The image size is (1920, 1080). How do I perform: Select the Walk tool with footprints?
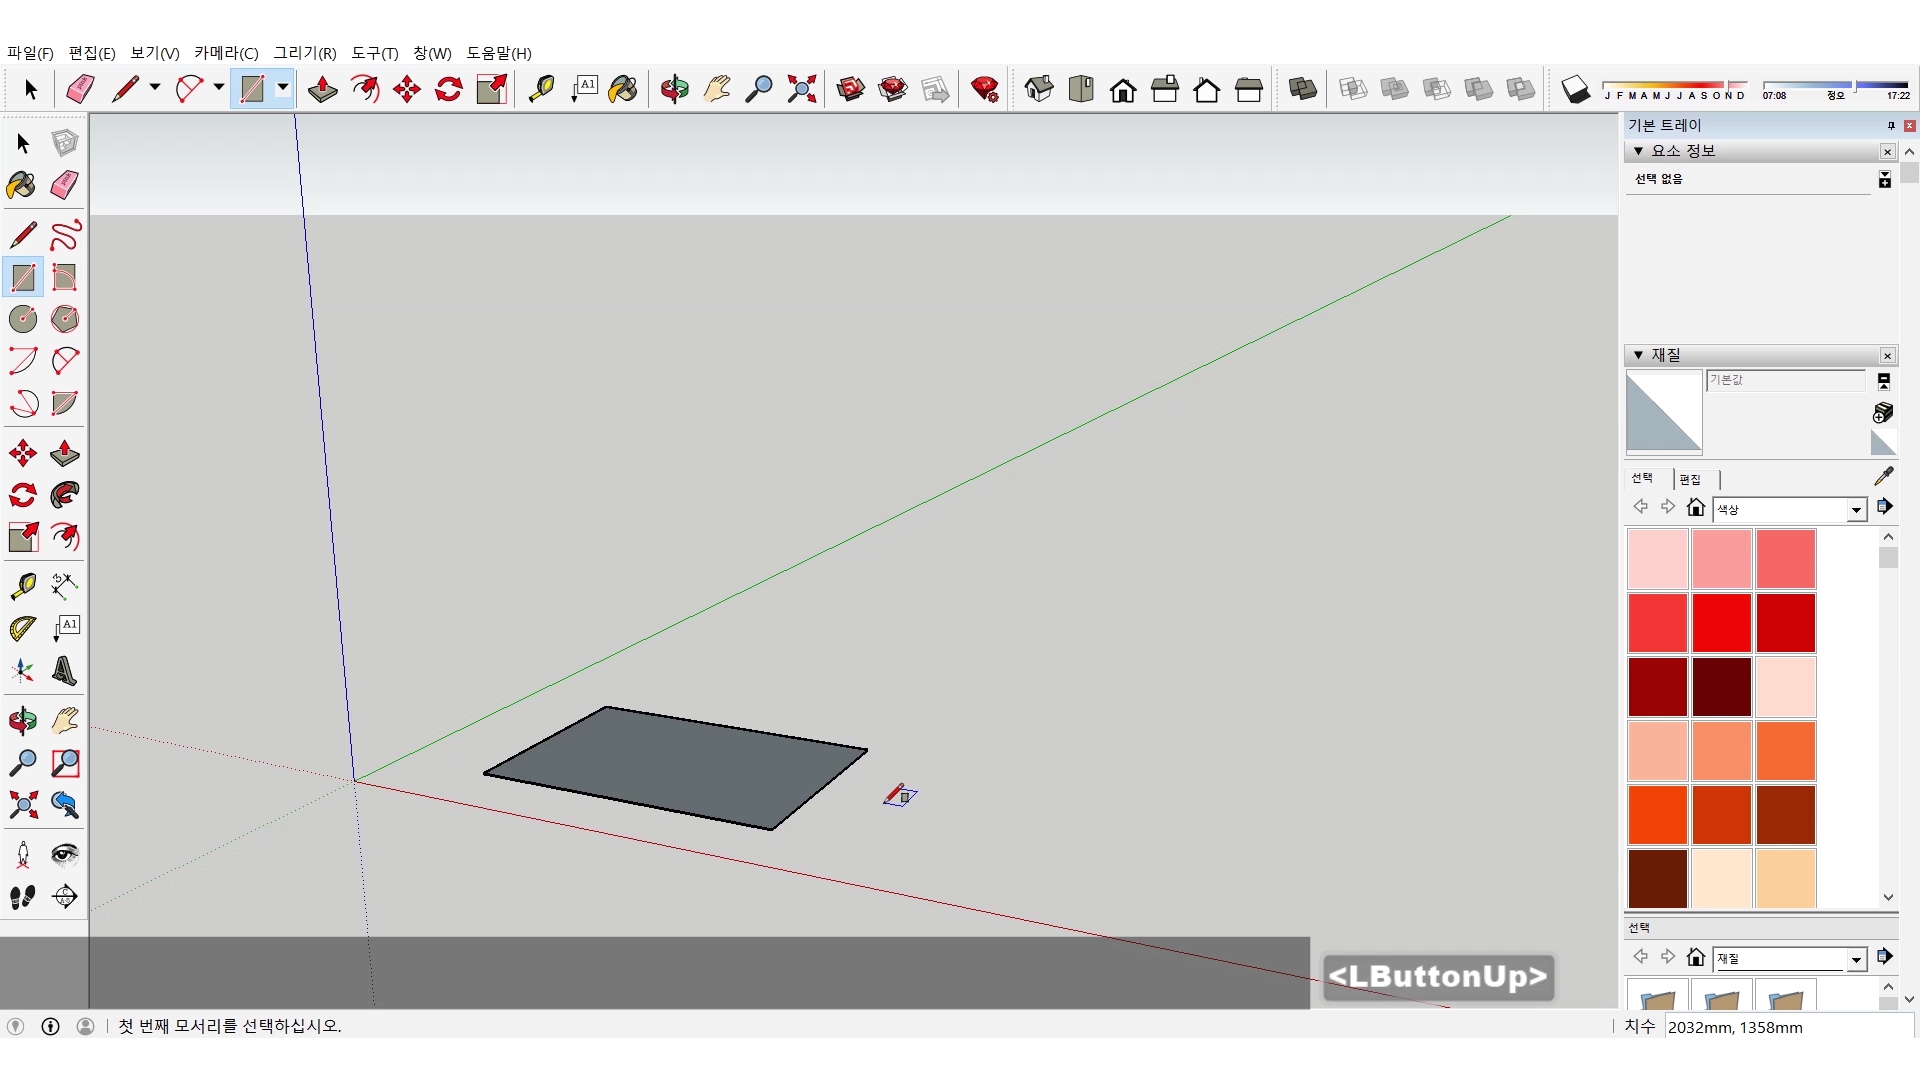pos(22,897)
